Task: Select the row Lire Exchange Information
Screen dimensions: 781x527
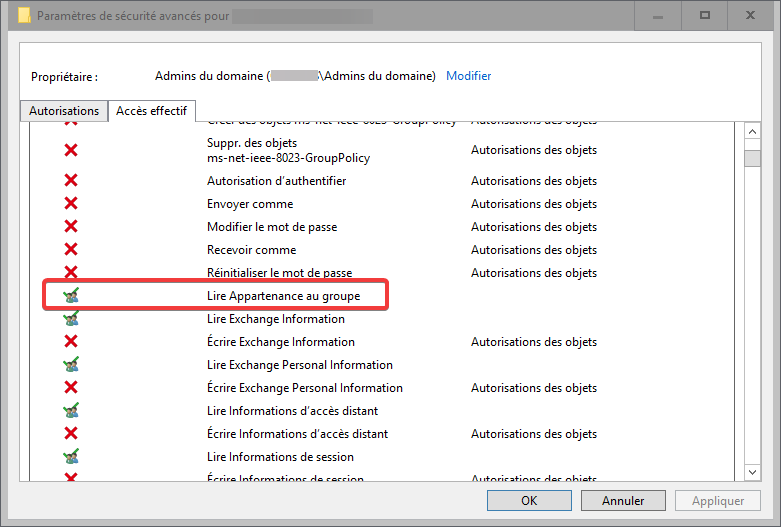Action: click(x=382, y=318)
